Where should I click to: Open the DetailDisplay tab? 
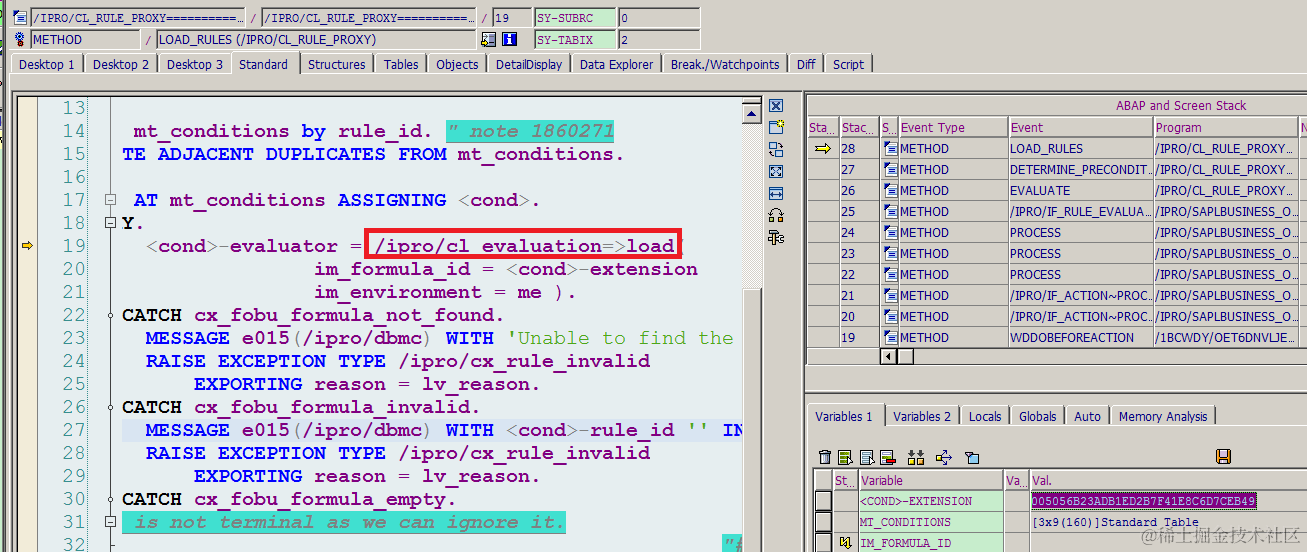(x=529, y=64)
